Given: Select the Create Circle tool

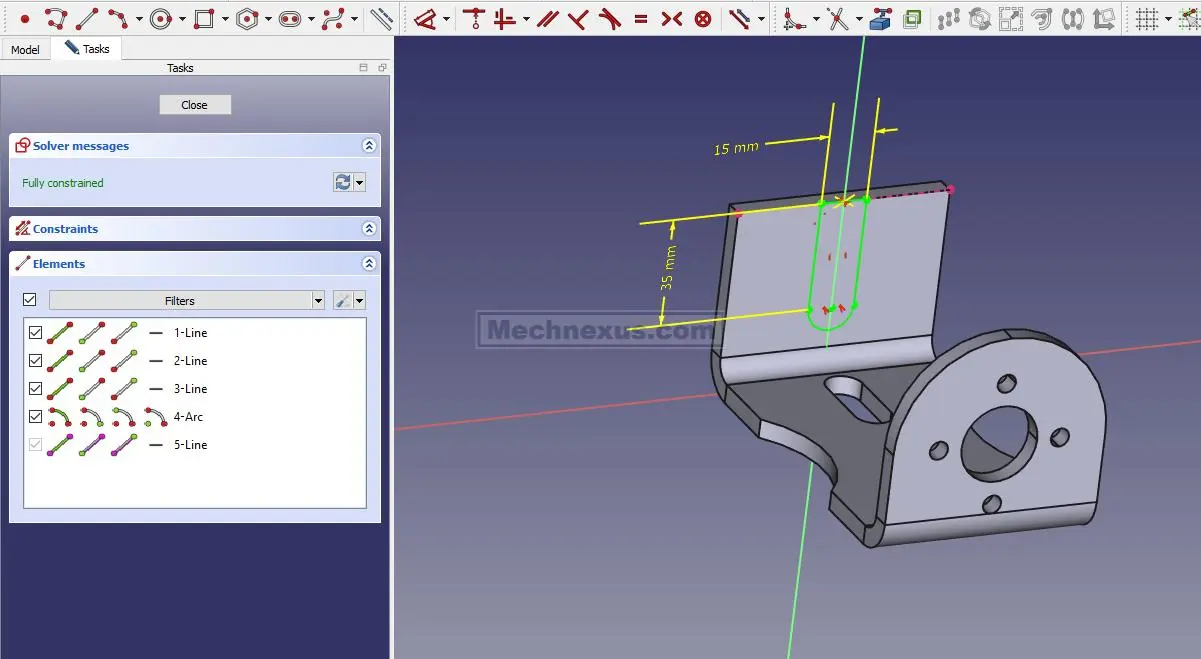Looking at the screenshot, I should 161,18.
